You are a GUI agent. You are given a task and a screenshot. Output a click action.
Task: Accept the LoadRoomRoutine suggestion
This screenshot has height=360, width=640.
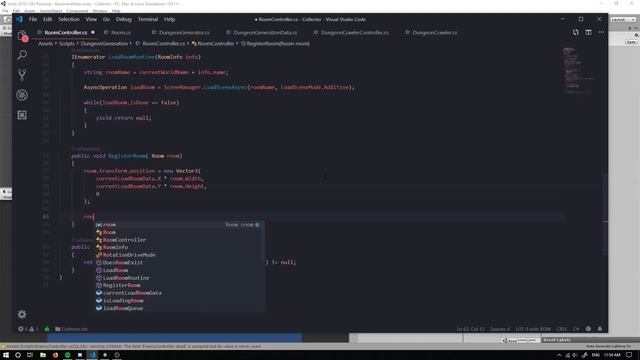(180, 278)
